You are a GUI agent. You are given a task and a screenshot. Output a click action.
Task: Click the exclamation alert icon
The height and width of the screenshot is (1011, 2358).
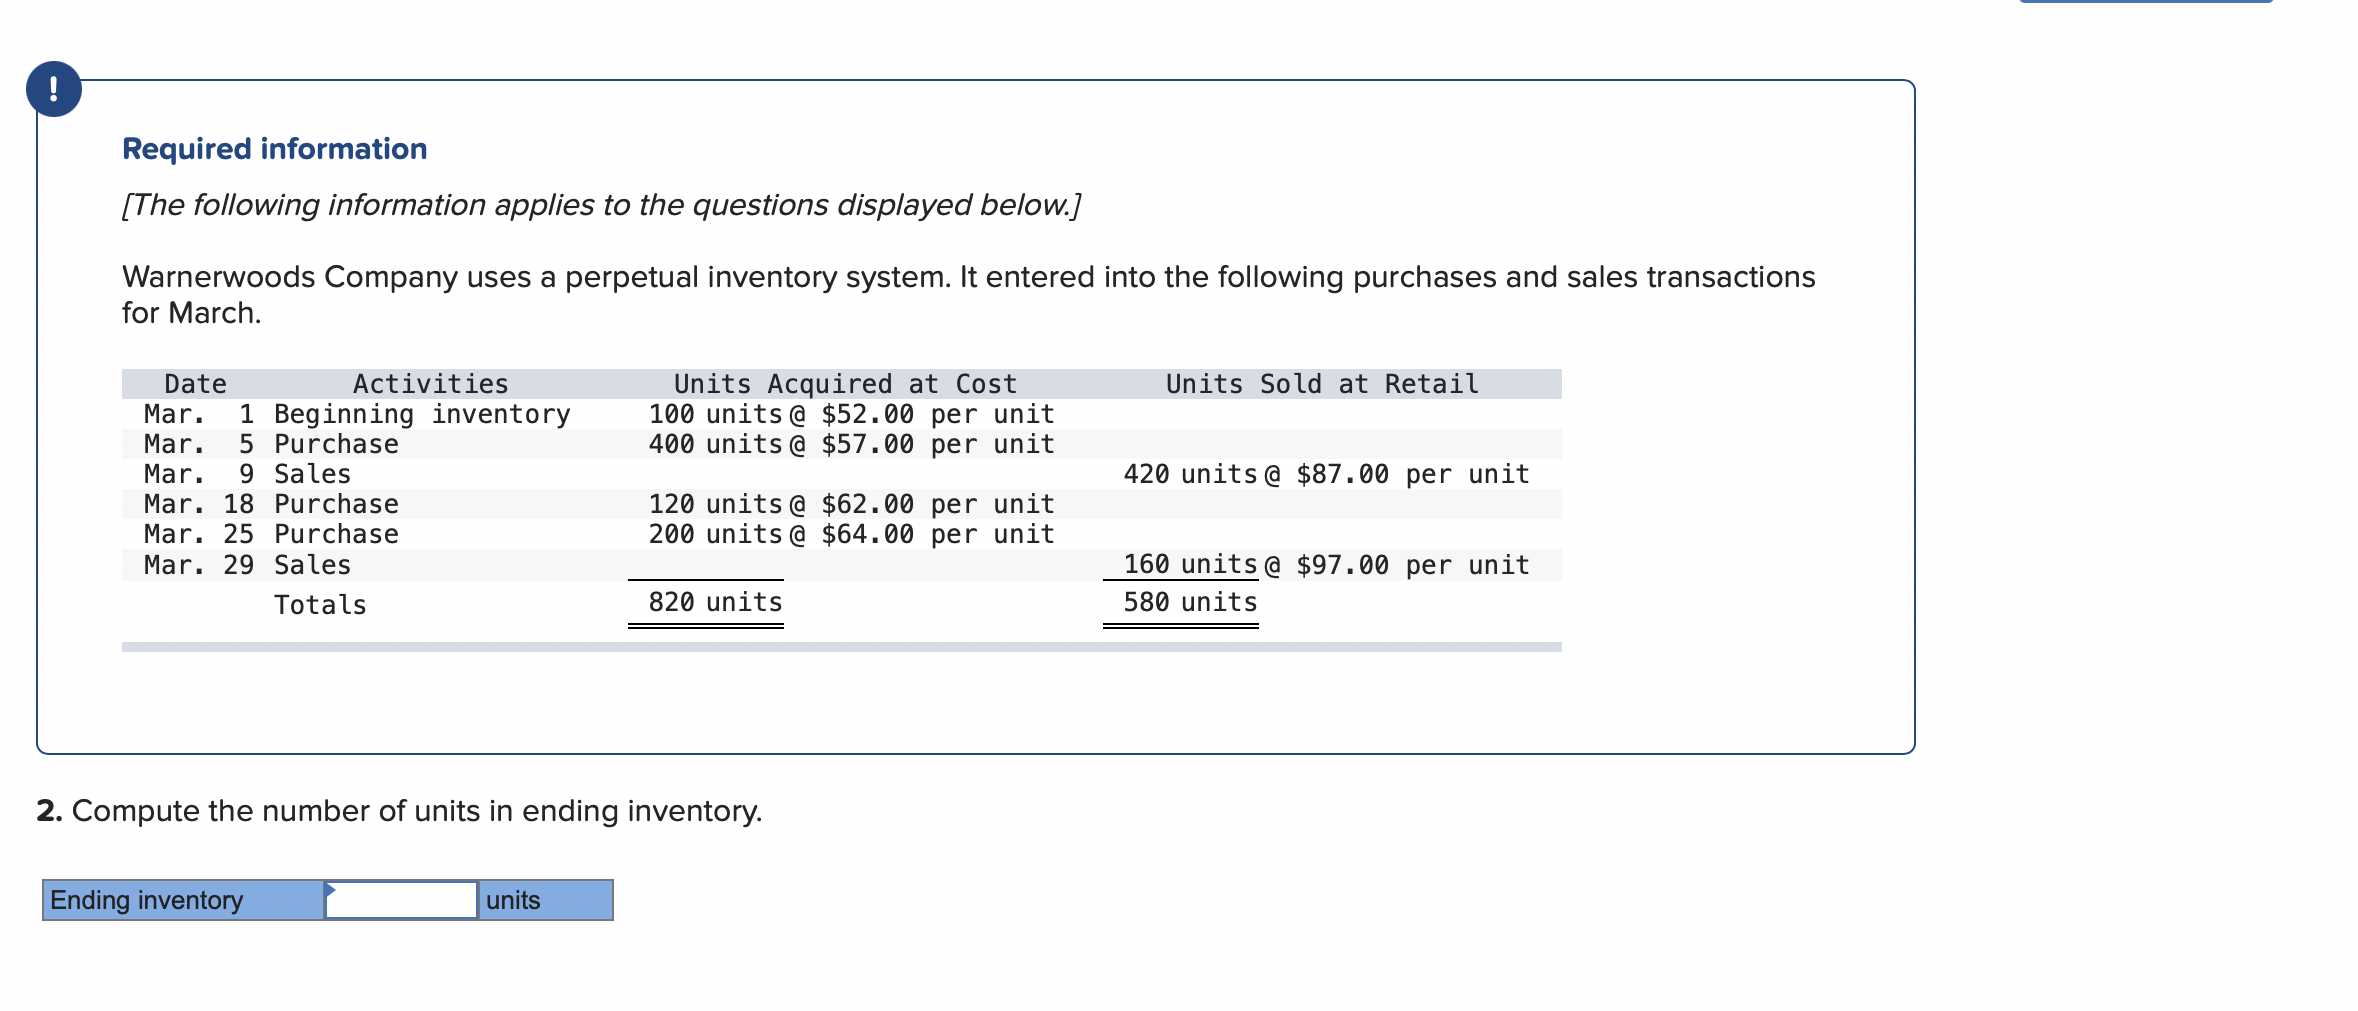(x=52, y=91)
